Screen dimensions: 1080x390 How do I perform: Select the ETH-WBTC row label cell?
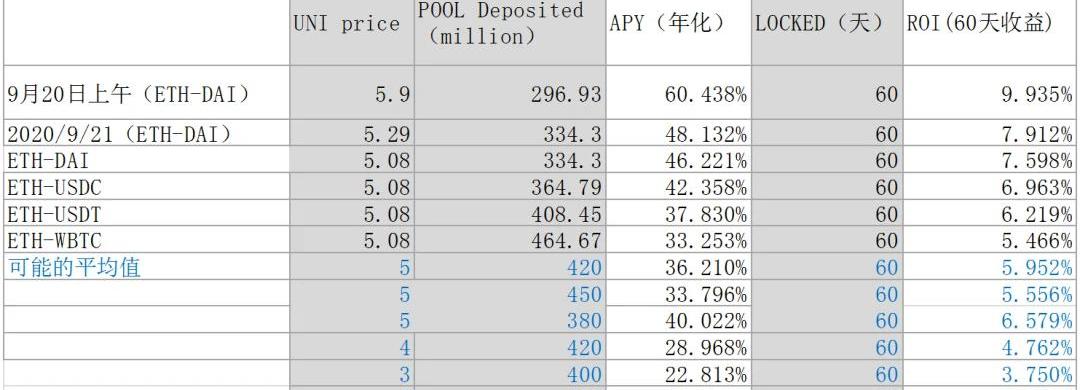tap(147, 240)
